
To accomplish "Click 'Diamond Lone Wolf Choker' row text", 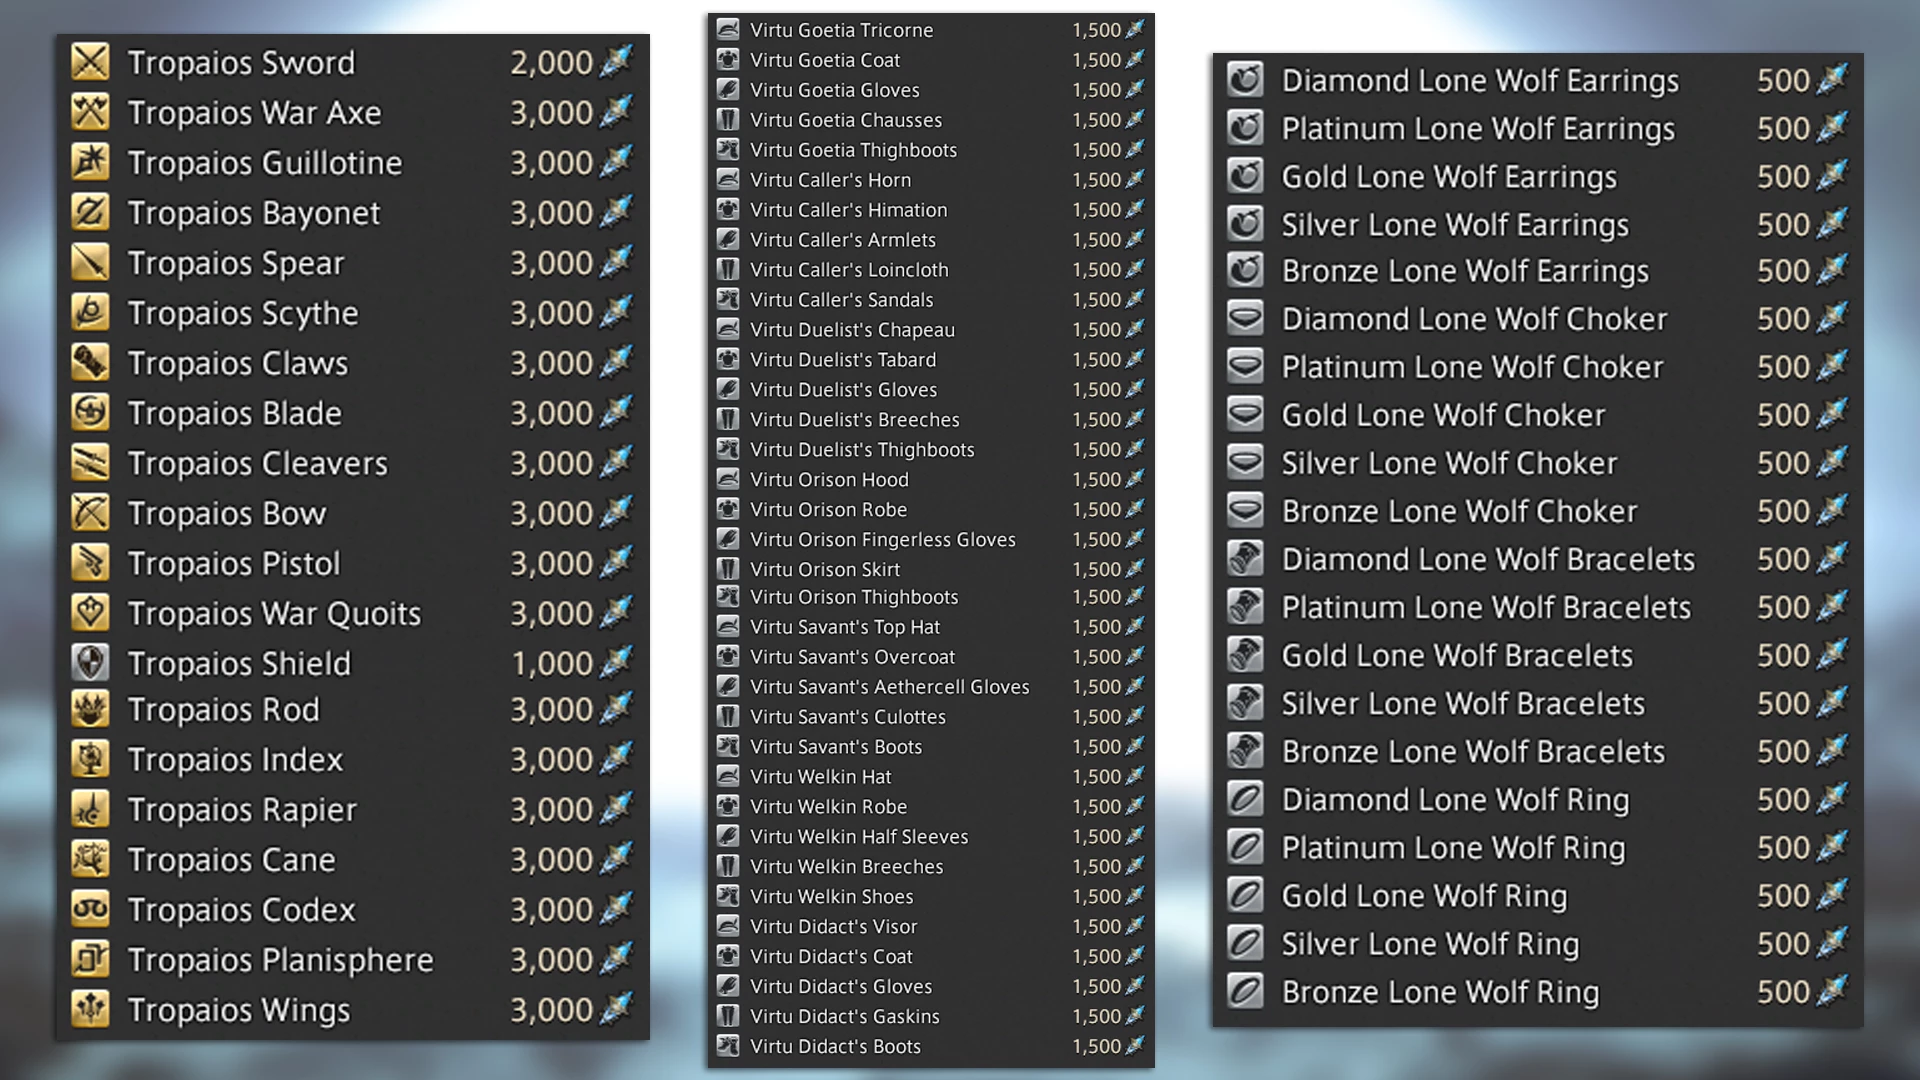I will [1475, 318].
